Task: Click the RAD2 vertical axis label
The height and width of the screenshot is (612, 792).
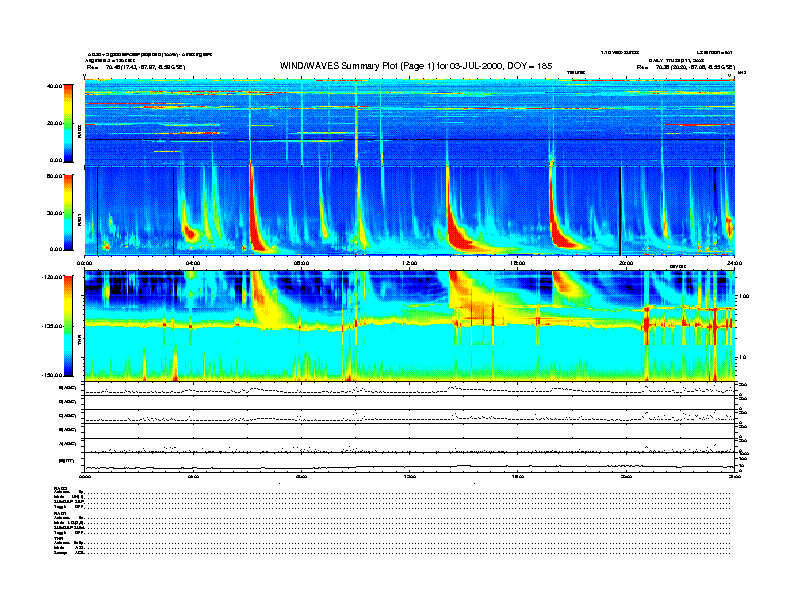Action: [x=79, y=132]
